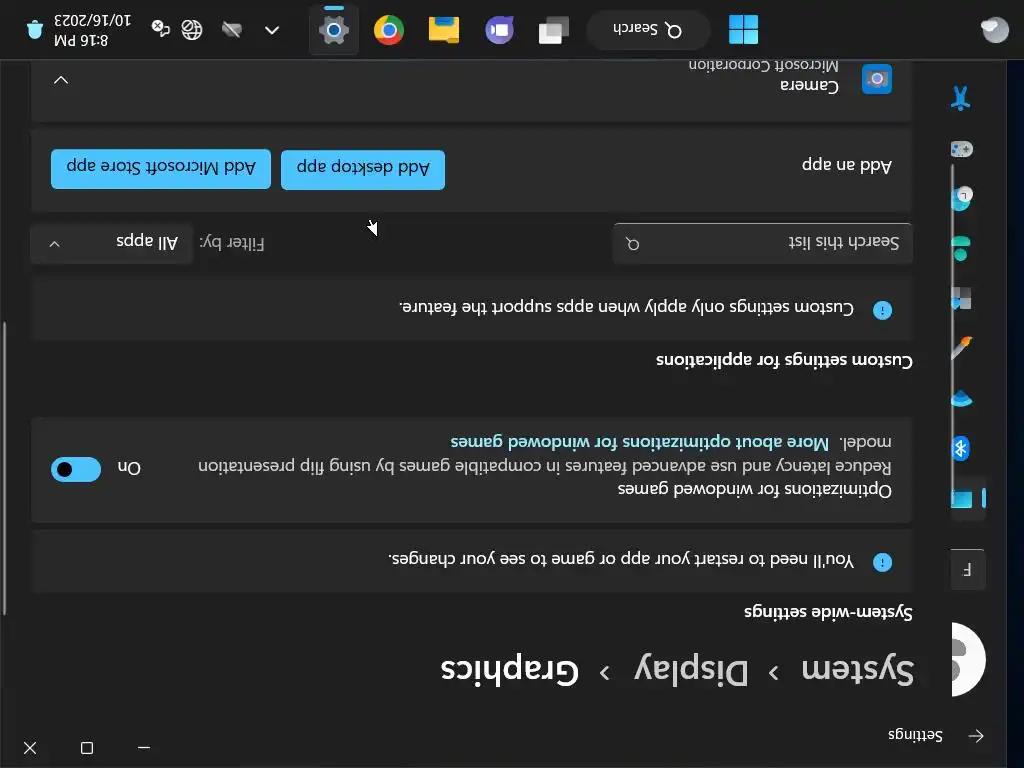Screen dimensions: 1024x768
Task: Open Bluetooth & devices in the sidebar
Action: (x=961, y=449)
